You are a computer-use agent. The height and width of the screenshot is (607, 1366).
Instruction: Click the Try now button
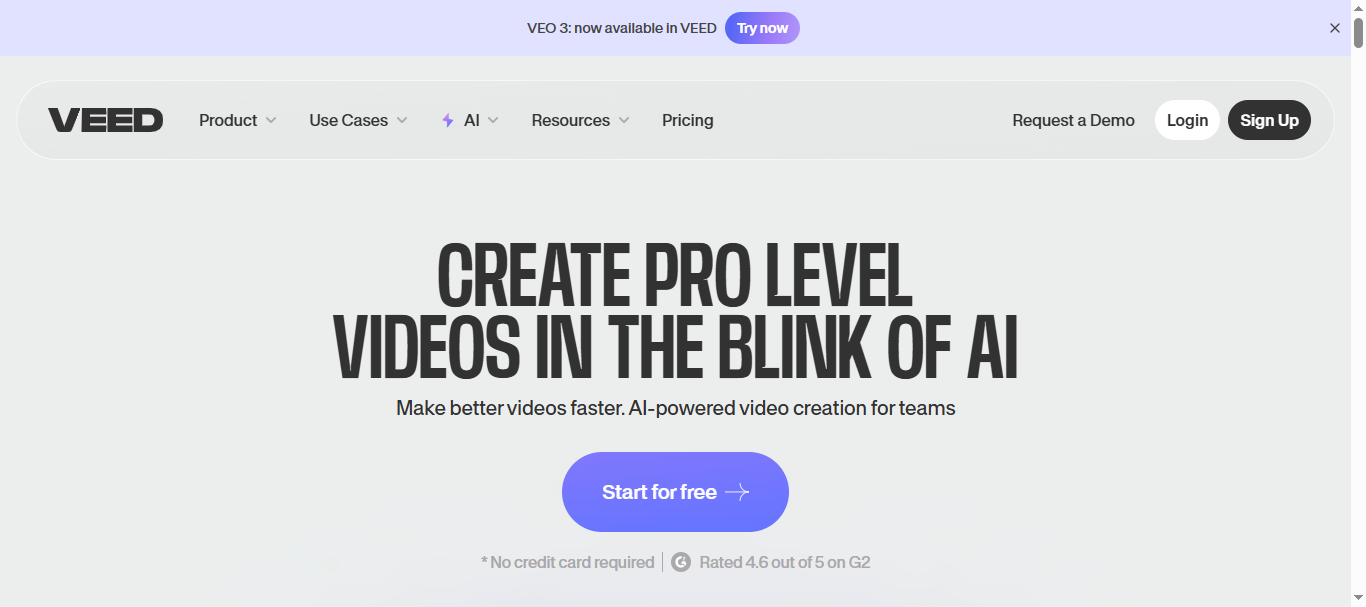(x=762, y=28)
